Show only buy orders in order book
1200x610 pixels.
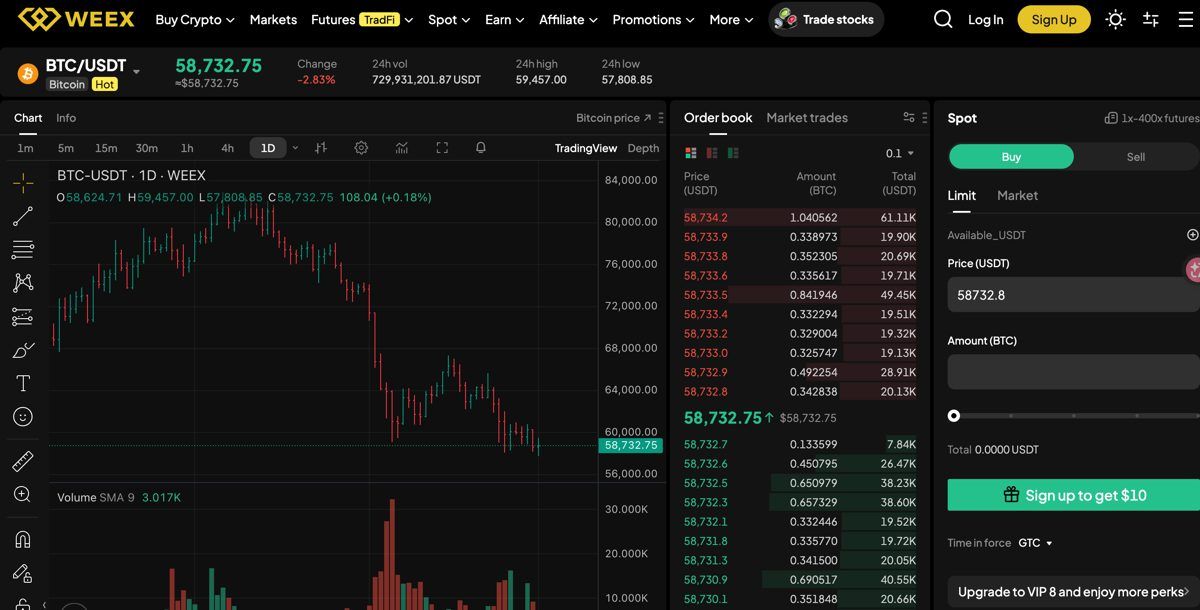pyautogui.click(x=733, y=153)
